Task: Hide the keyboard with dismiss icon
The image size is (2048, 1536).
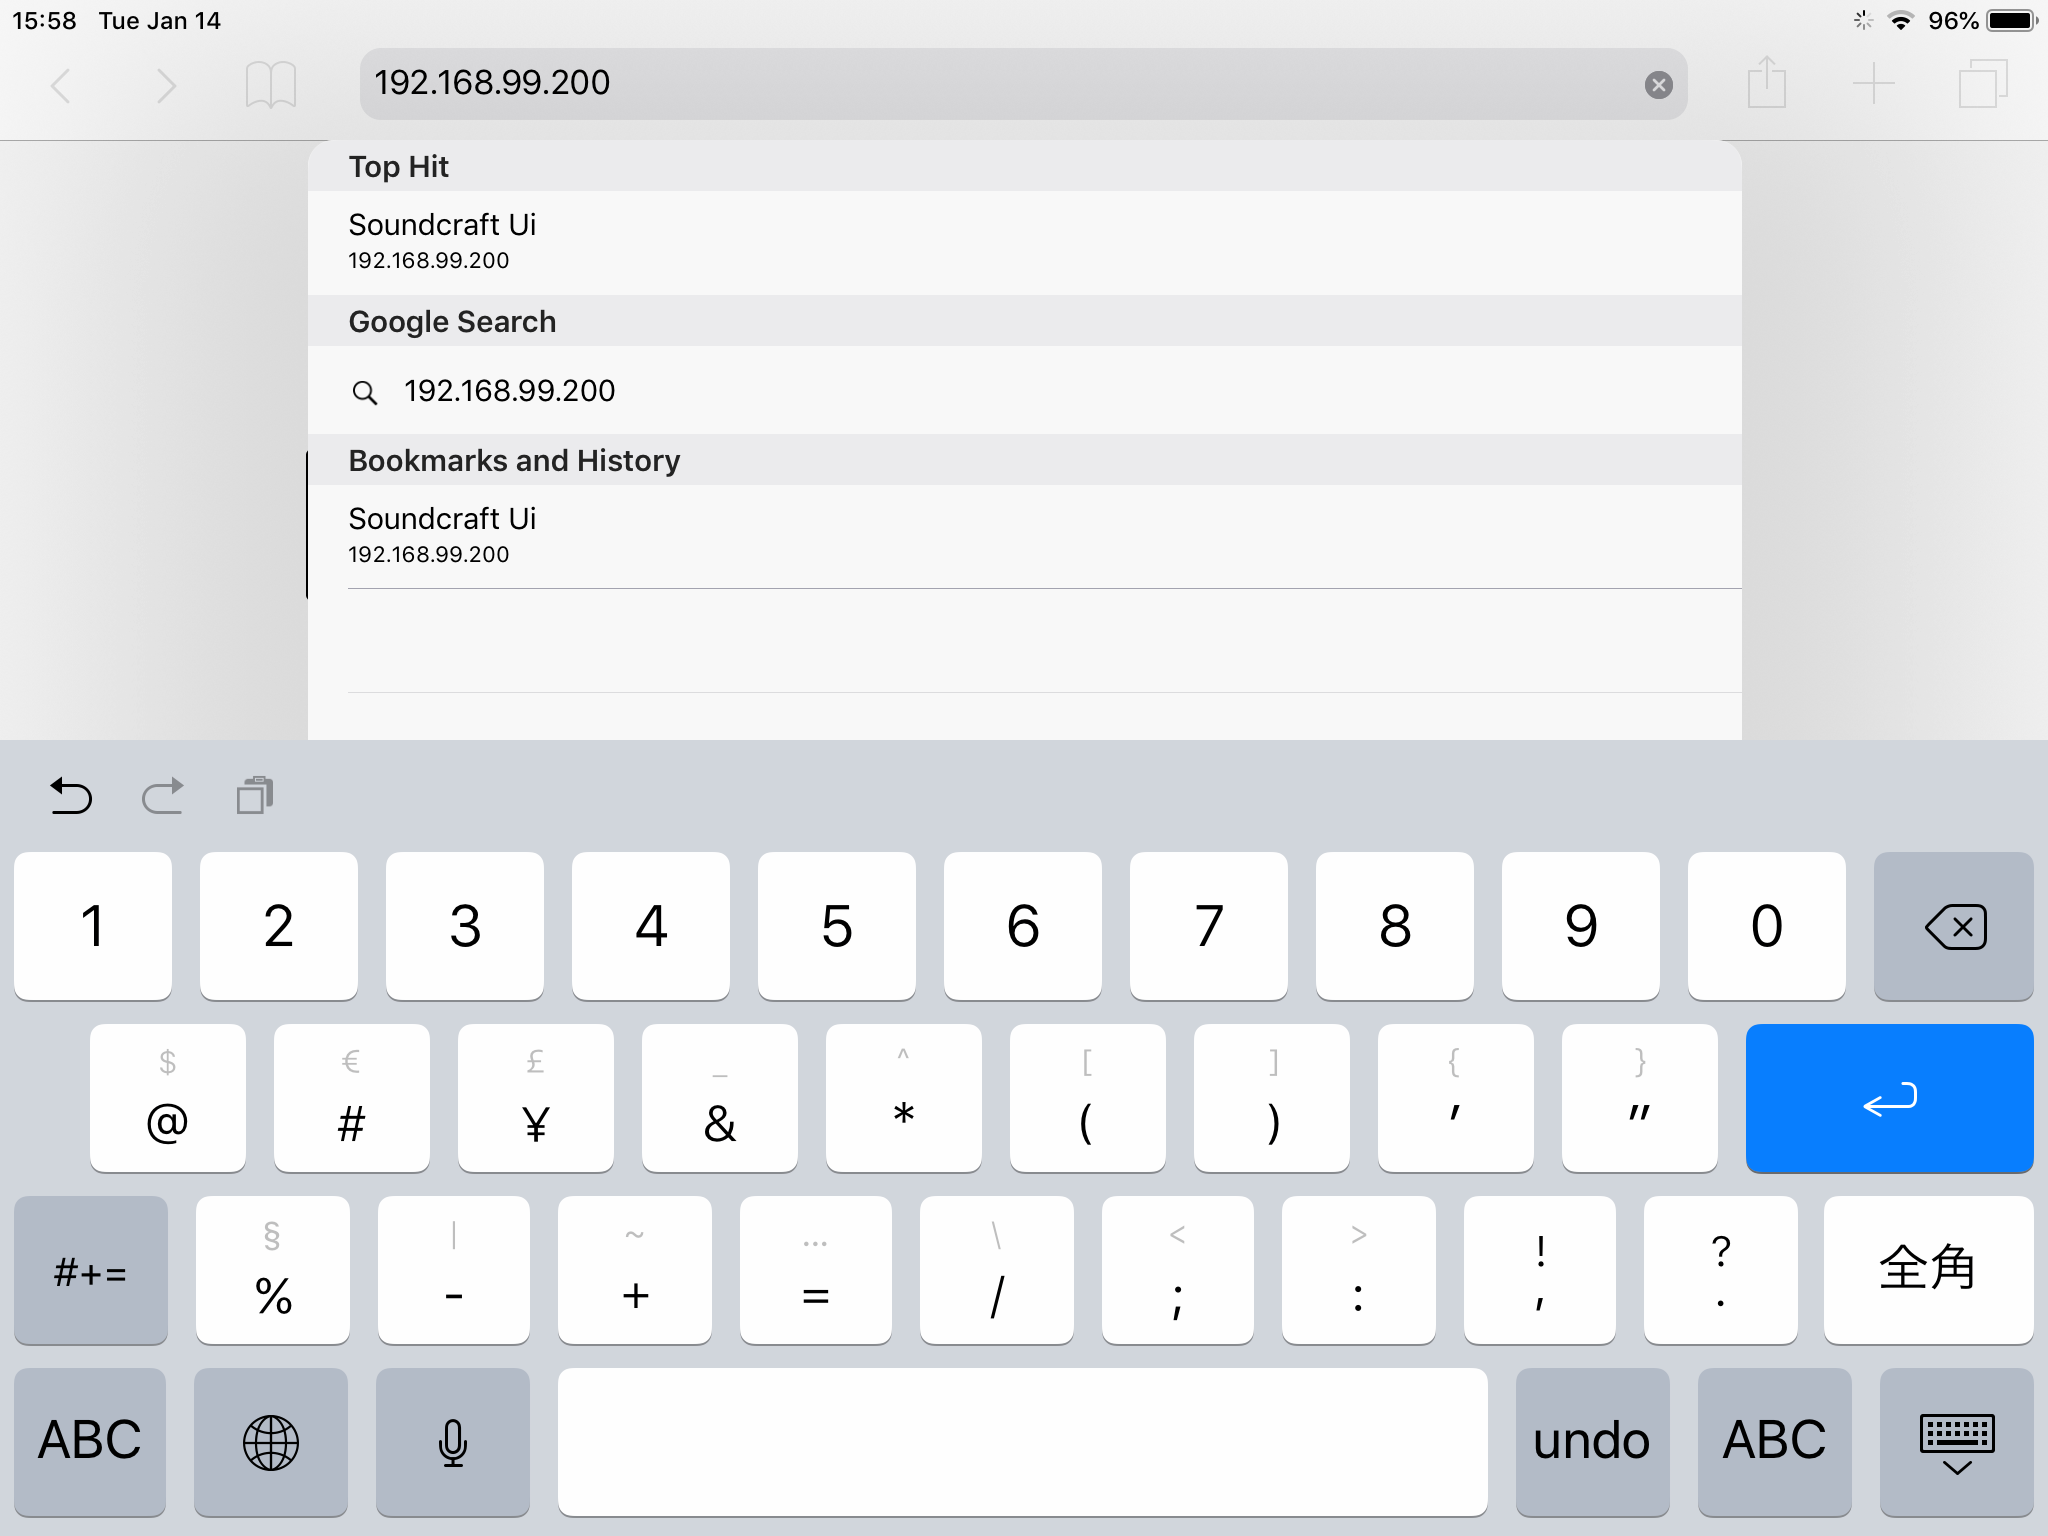Action: [x=1957, y=1442]
